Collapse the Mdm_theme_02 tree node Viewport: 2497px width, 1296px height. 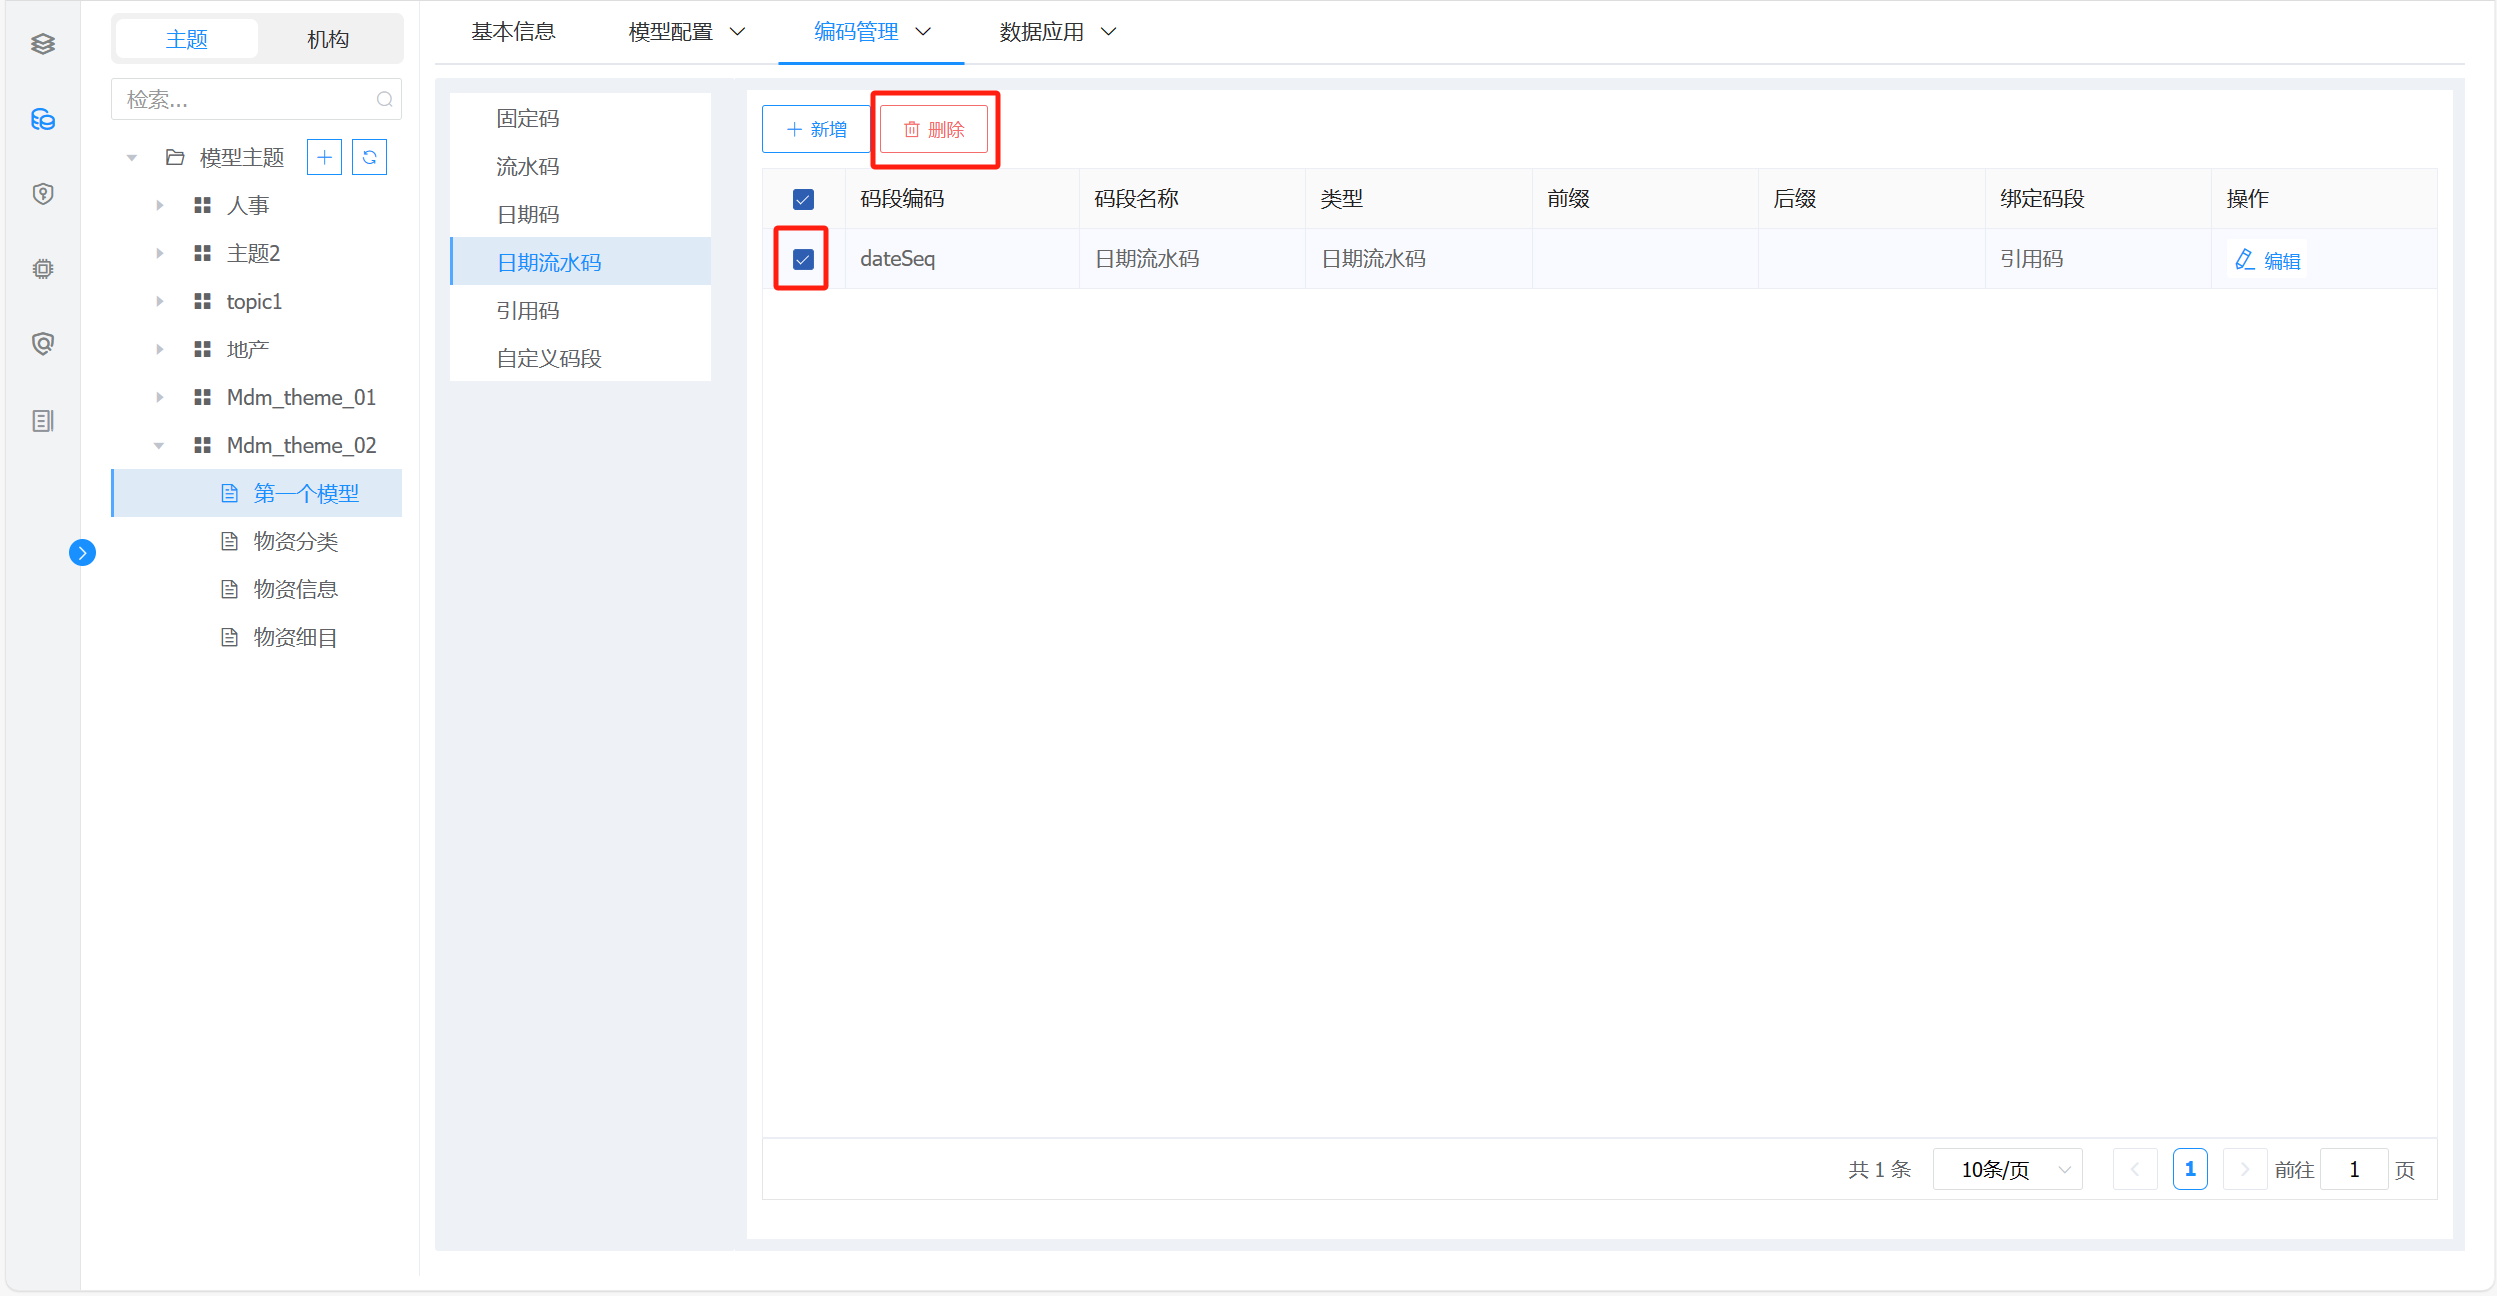[x=159, y=445]
